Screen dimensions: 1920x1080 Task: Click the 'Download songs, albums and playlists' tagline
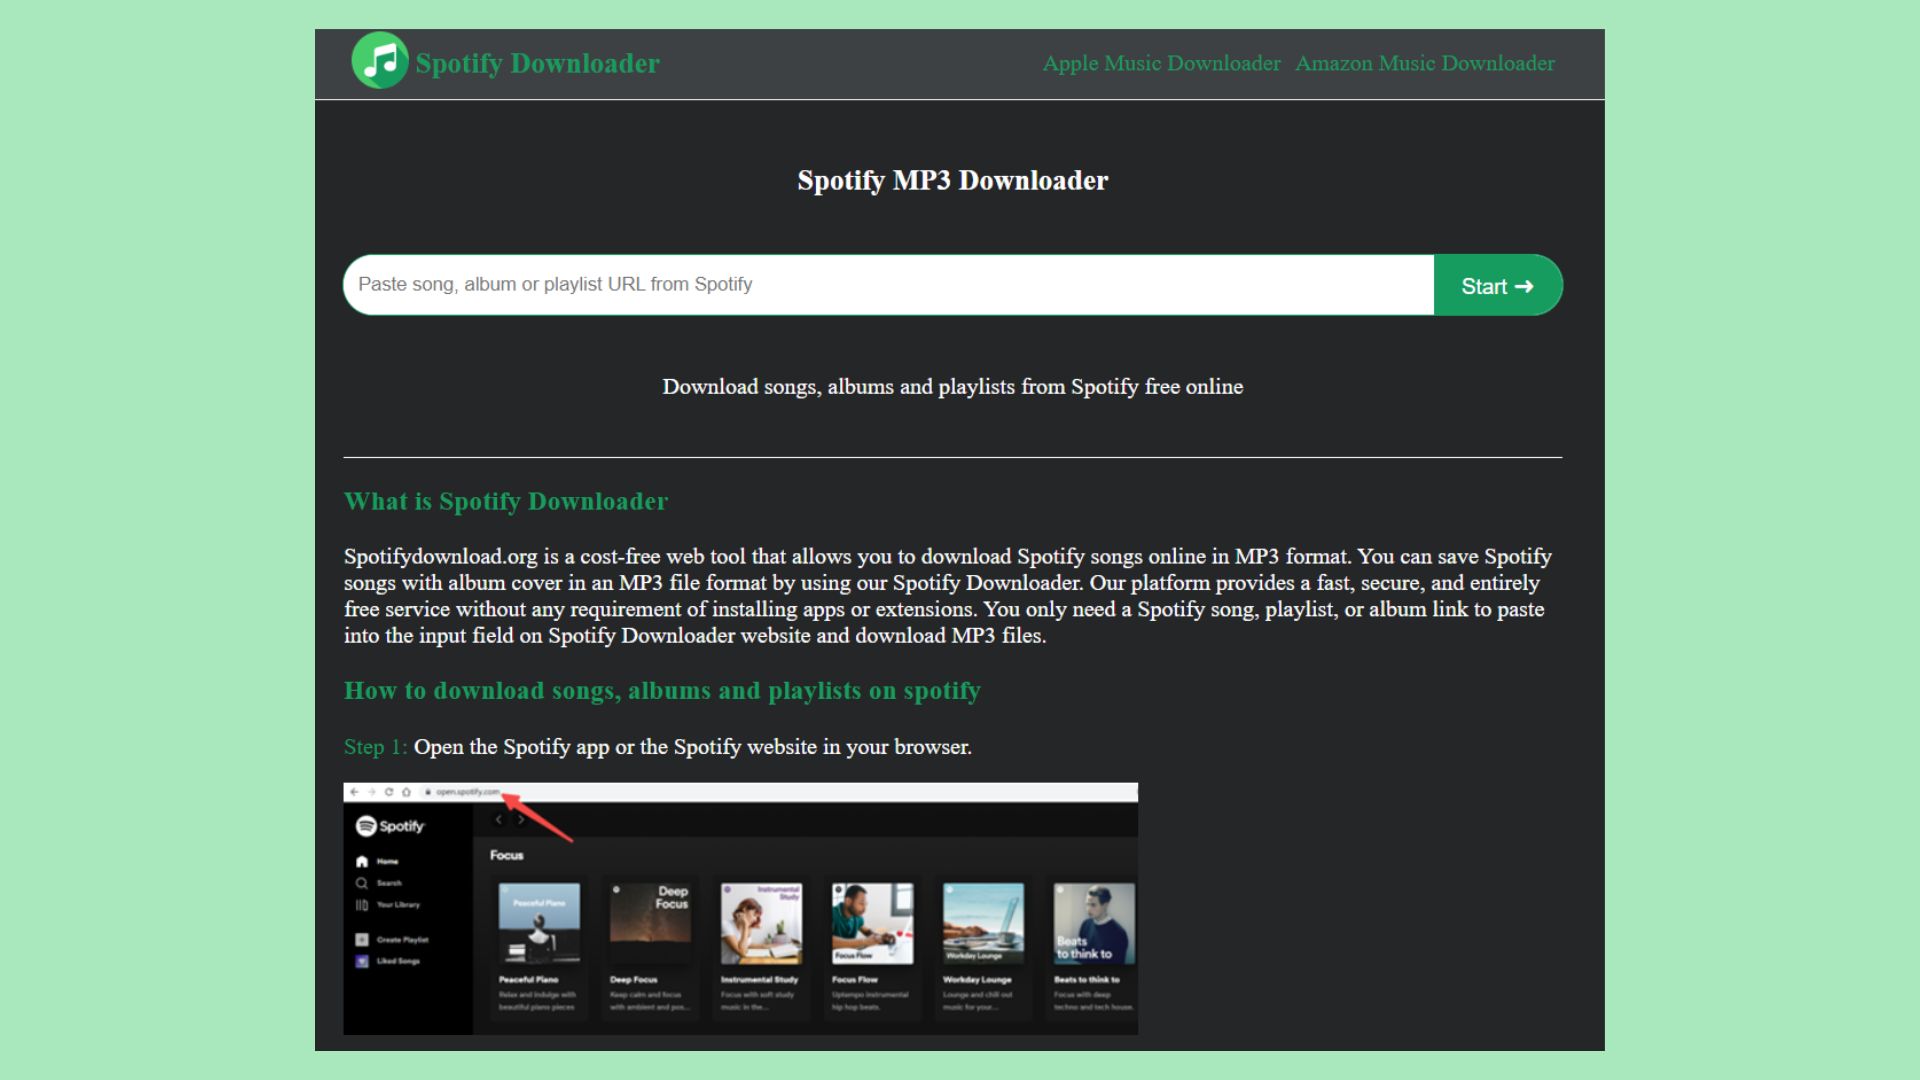pos(952,387)
